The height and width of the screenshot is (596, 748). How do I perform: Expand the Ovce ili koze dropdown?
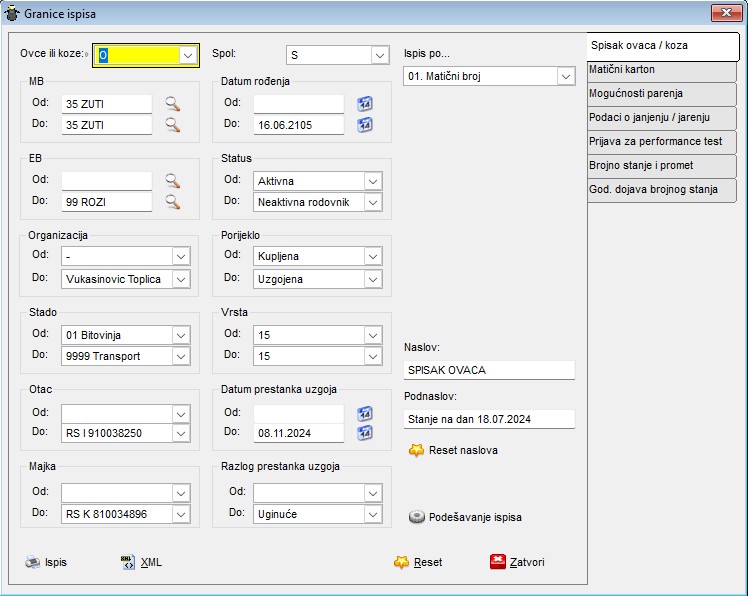tap(187, 56)
